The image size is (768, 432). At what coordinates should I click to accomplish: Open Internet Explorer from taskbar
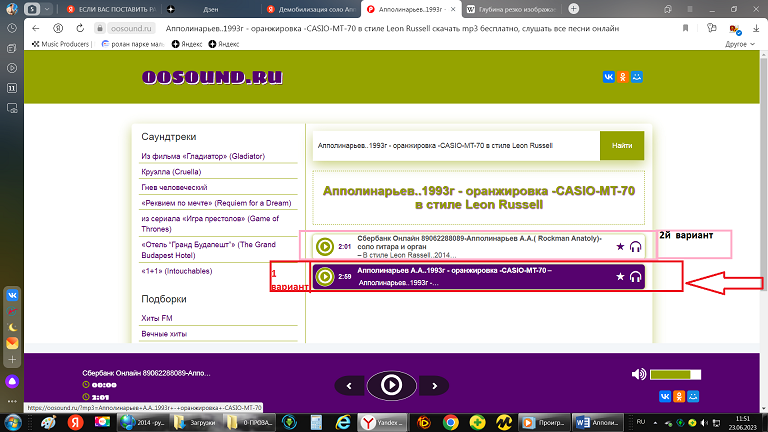[343, 422]
